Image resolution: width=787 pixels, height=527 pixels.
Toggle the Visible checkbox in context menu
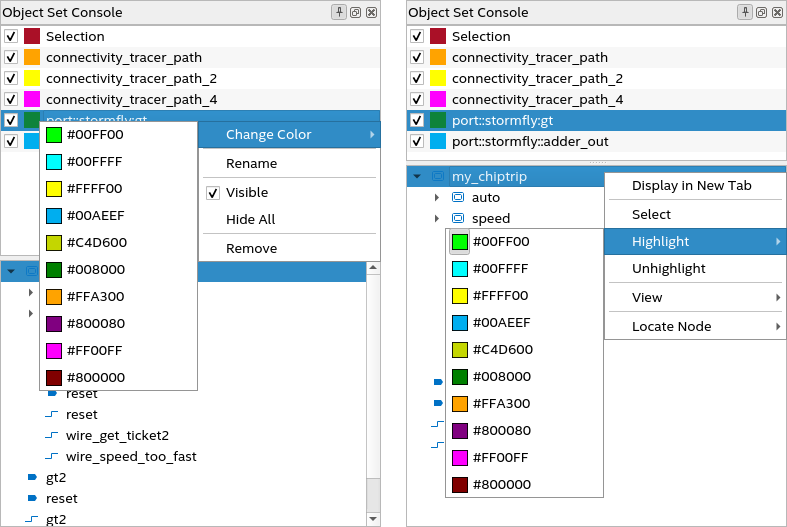tap(212, 192)
